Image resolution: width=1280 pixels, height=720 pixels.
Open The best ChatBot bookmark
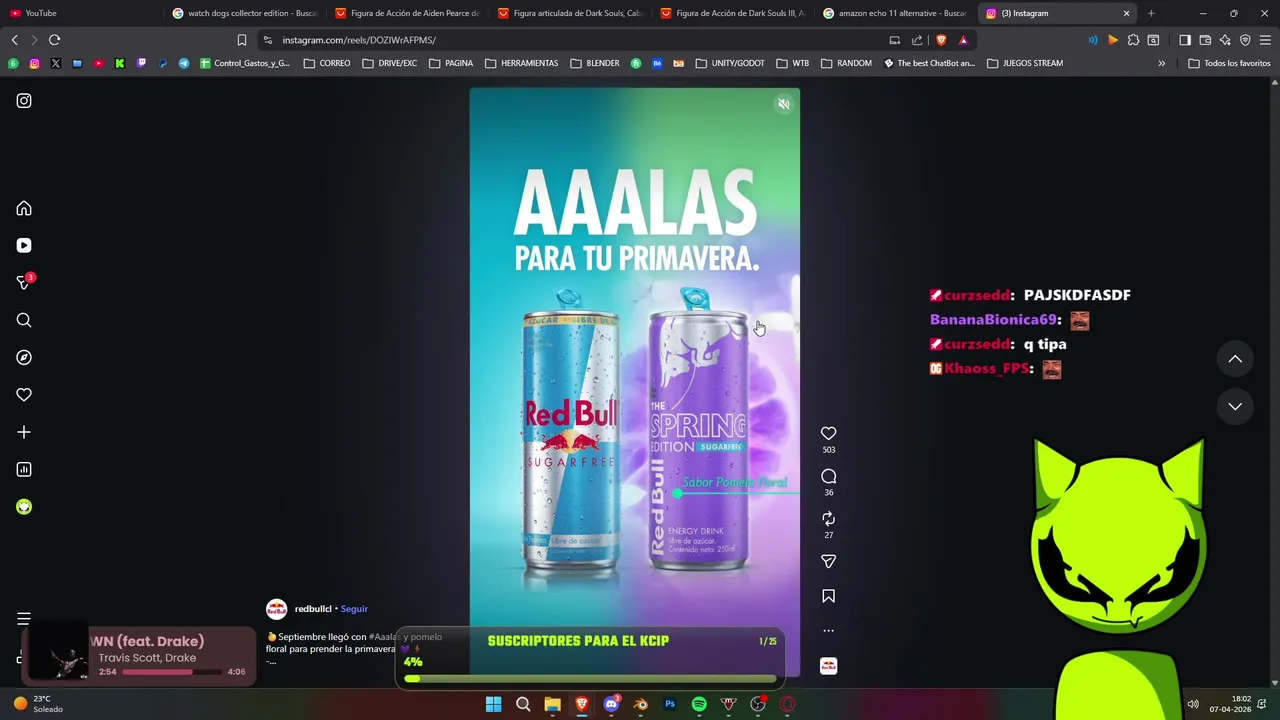coord(929,63)
